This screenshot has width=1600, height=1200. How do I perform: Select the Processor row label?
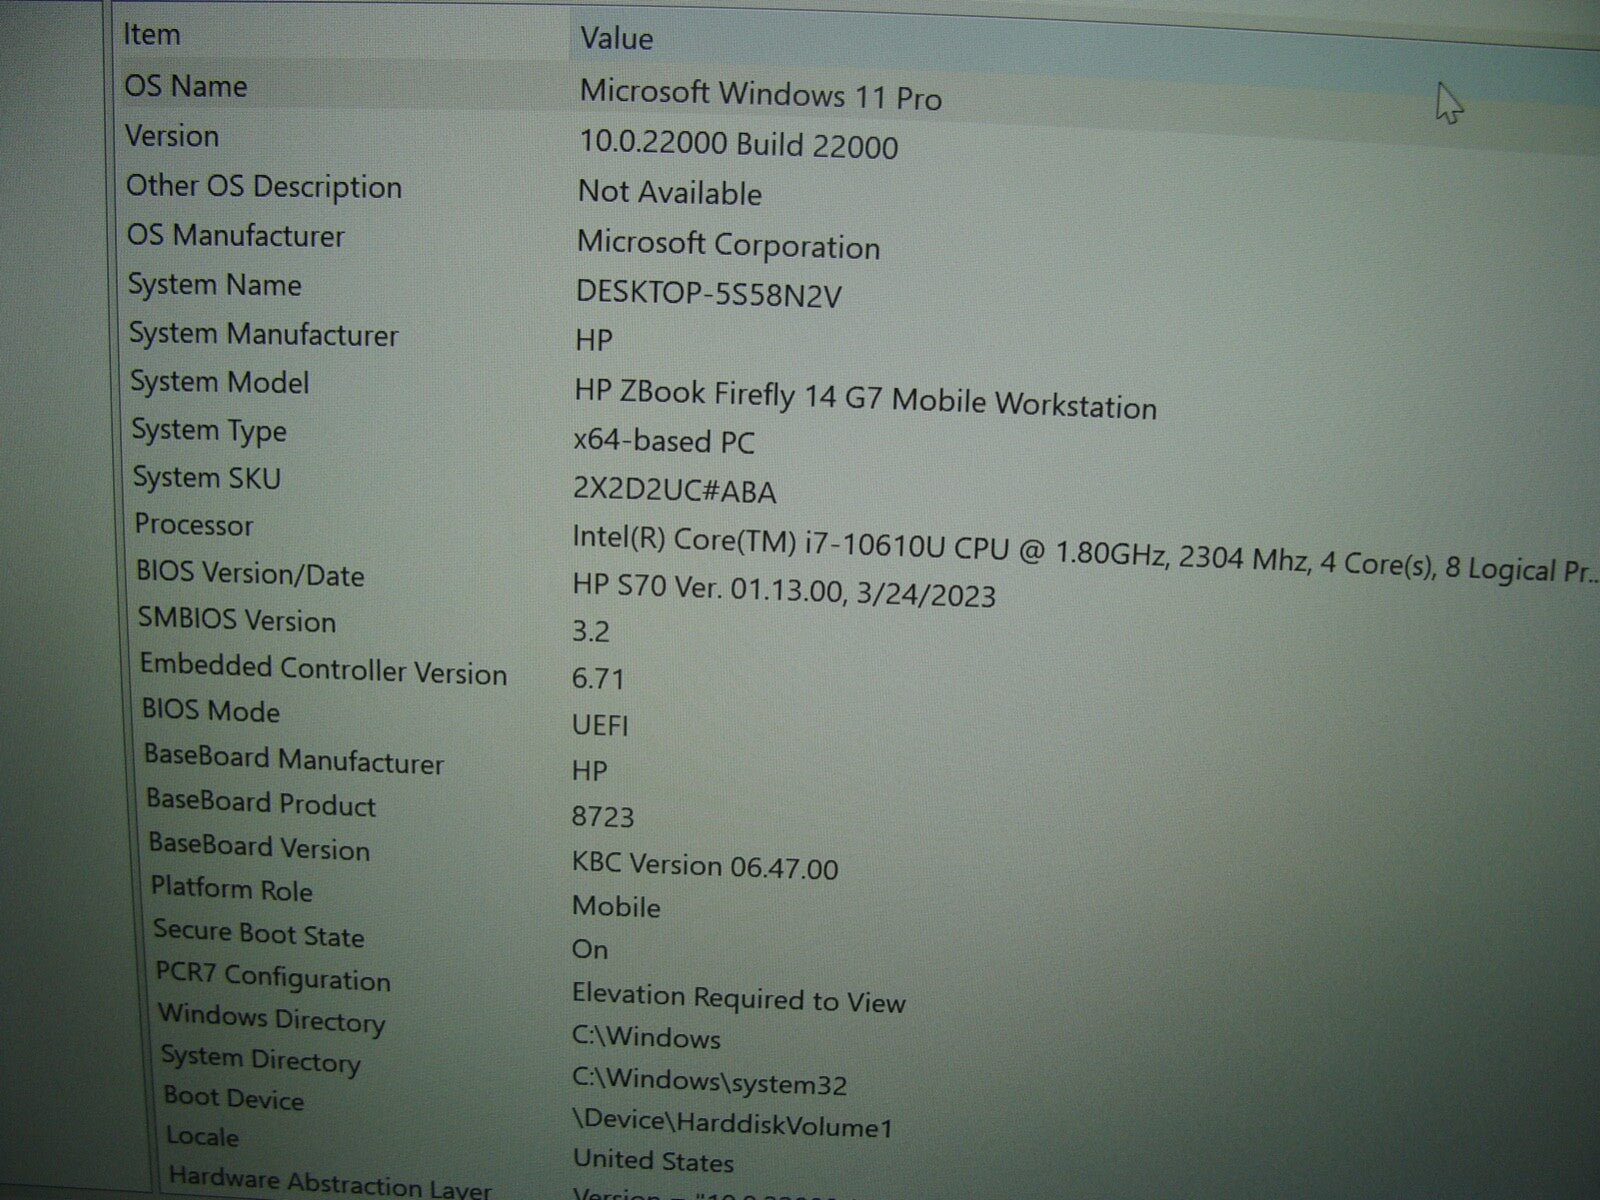pos(194,525)
